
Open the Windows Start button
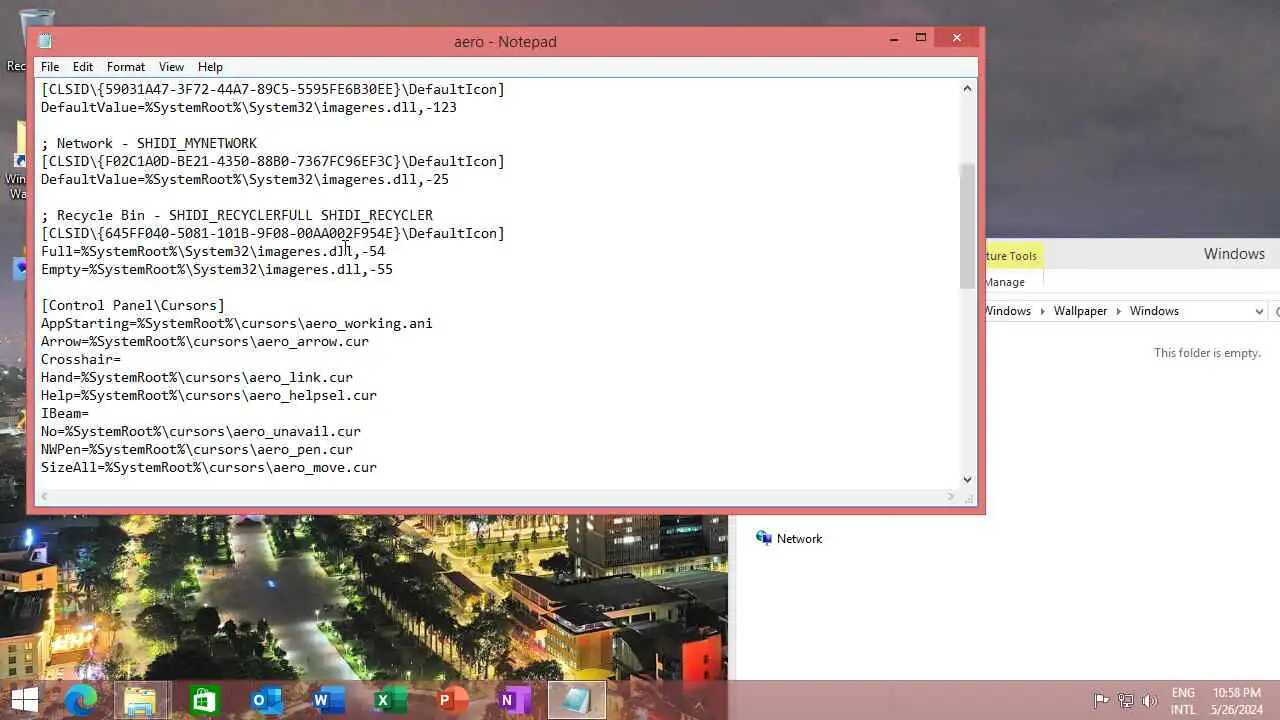click(24, 700)
